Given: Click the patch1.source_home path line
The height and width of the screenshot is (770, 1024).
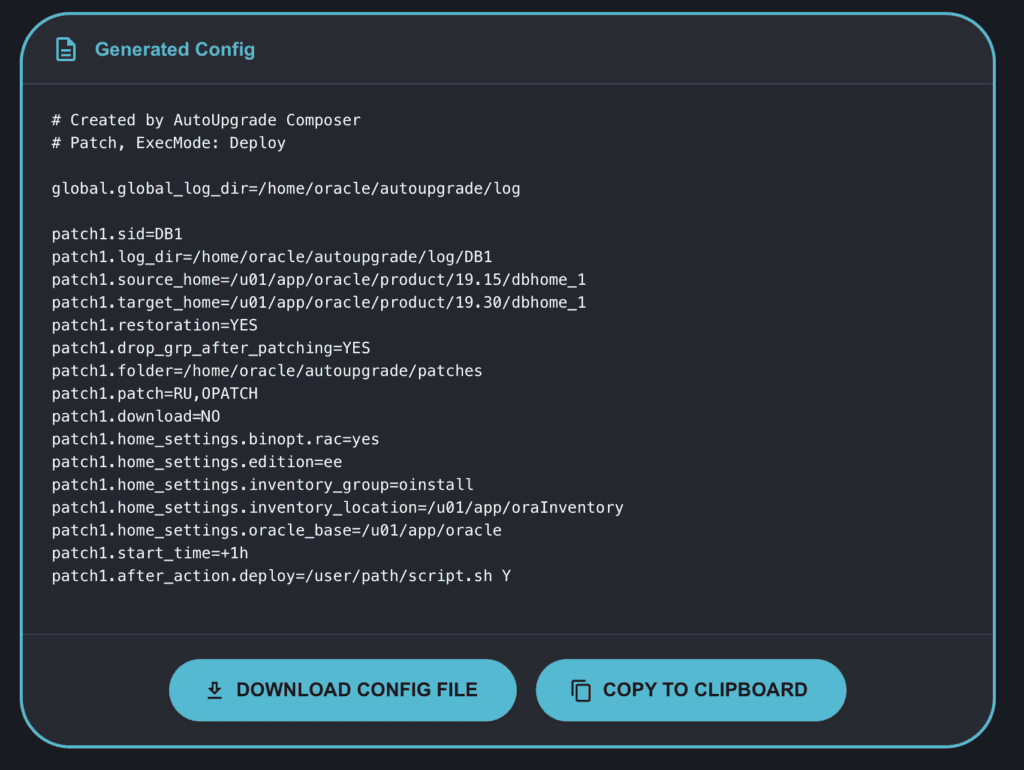Looking at the screenshot, I should [x=319, y=279].
